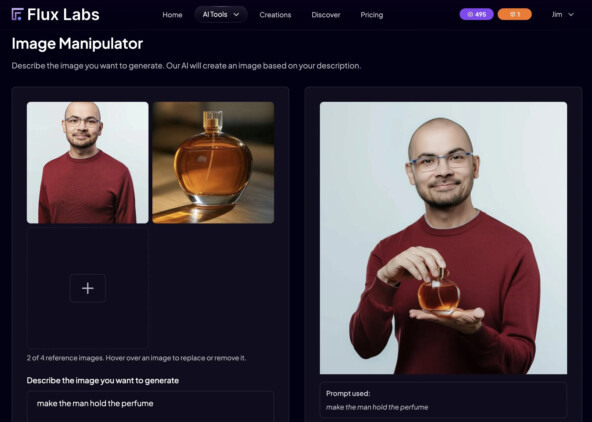Select the man portrait reference thumbnail
This screenshot has height=422, width=592.
pyautogui.click(x=88, y=163)
